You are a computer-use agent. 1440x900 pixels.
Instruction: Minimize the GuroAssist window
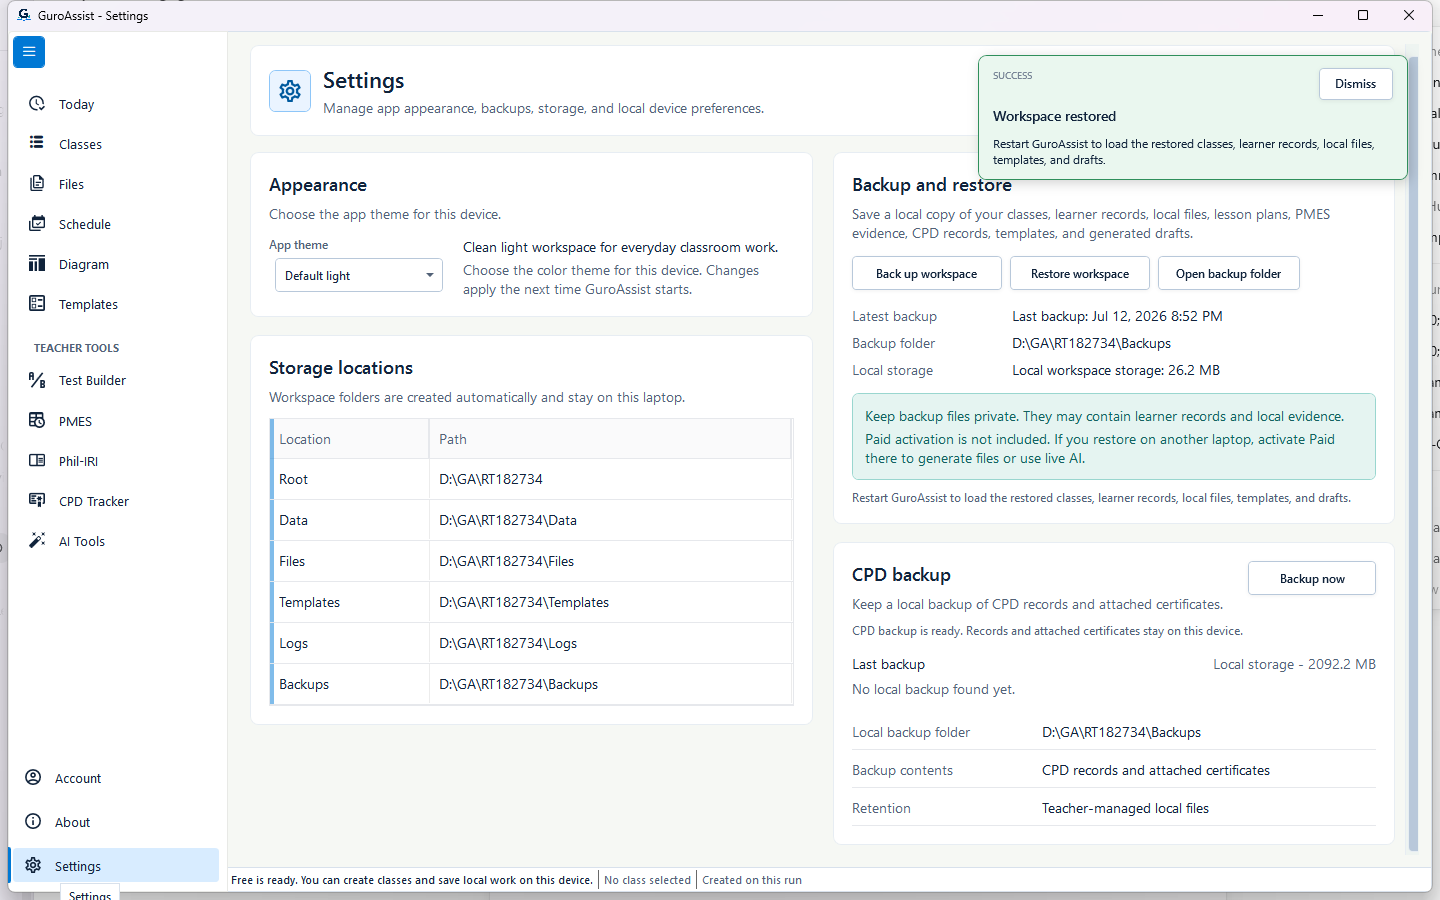pyautogui.click(x=1317, y=15)
